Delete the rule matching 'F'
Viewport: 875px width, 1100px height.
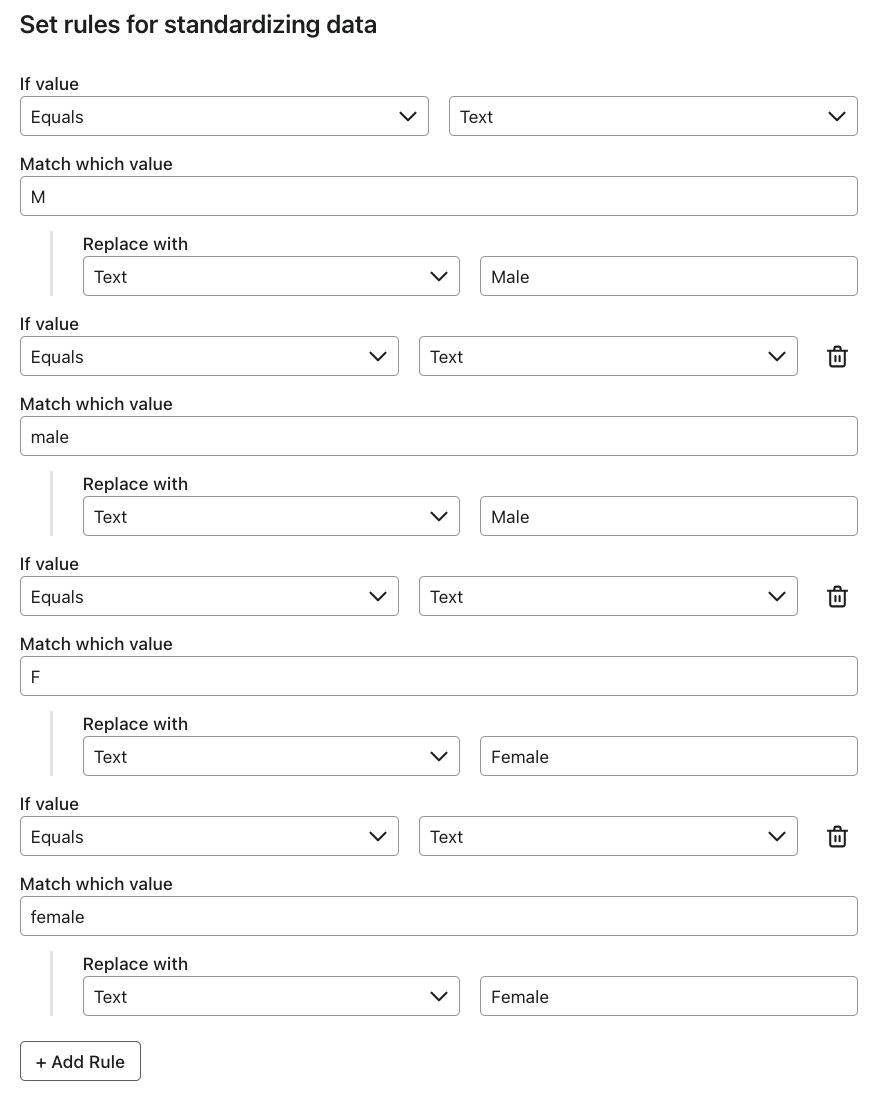point(837,597)
